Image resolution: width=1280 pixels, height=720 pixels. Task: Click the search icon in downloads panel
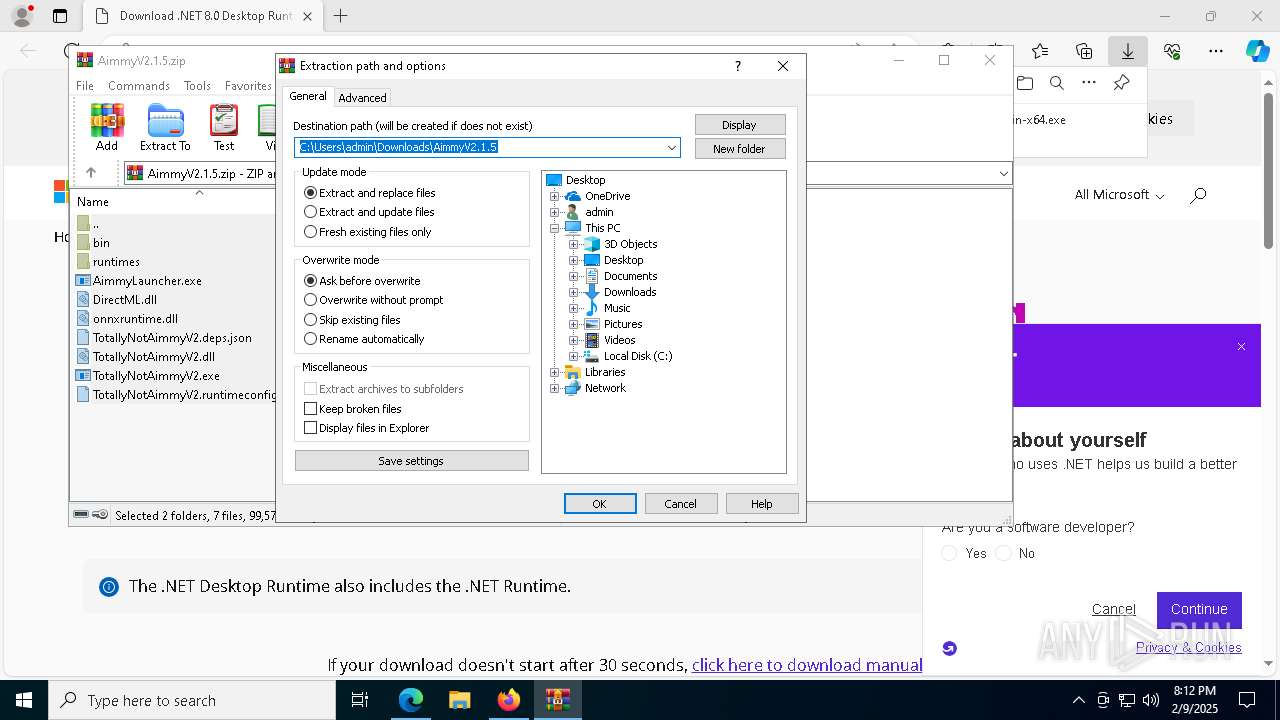1057,83
